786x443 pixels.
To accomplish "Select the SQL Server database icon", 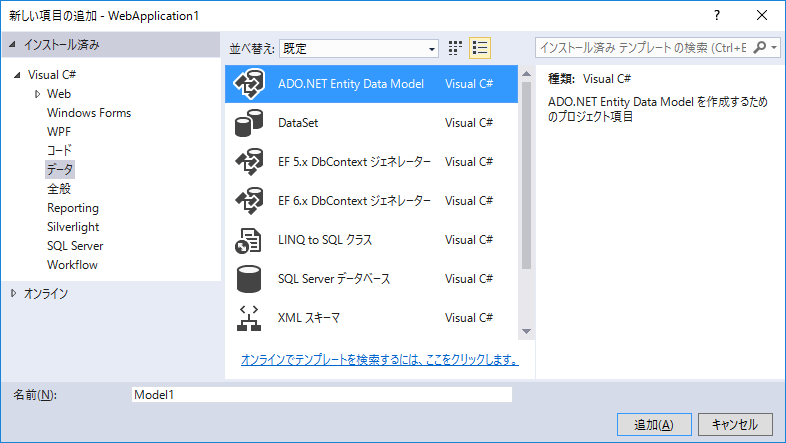I will pyautogui.click(x=249, y=279).
